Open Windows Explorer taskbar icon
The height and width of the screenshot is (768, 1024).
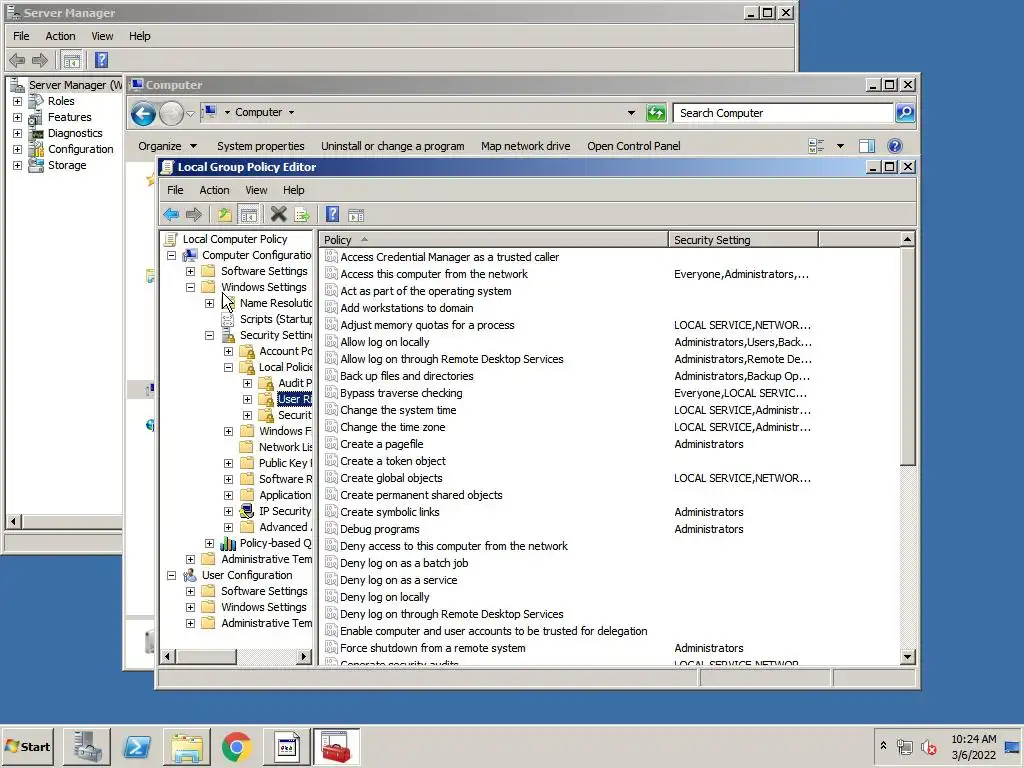point(187,746)
